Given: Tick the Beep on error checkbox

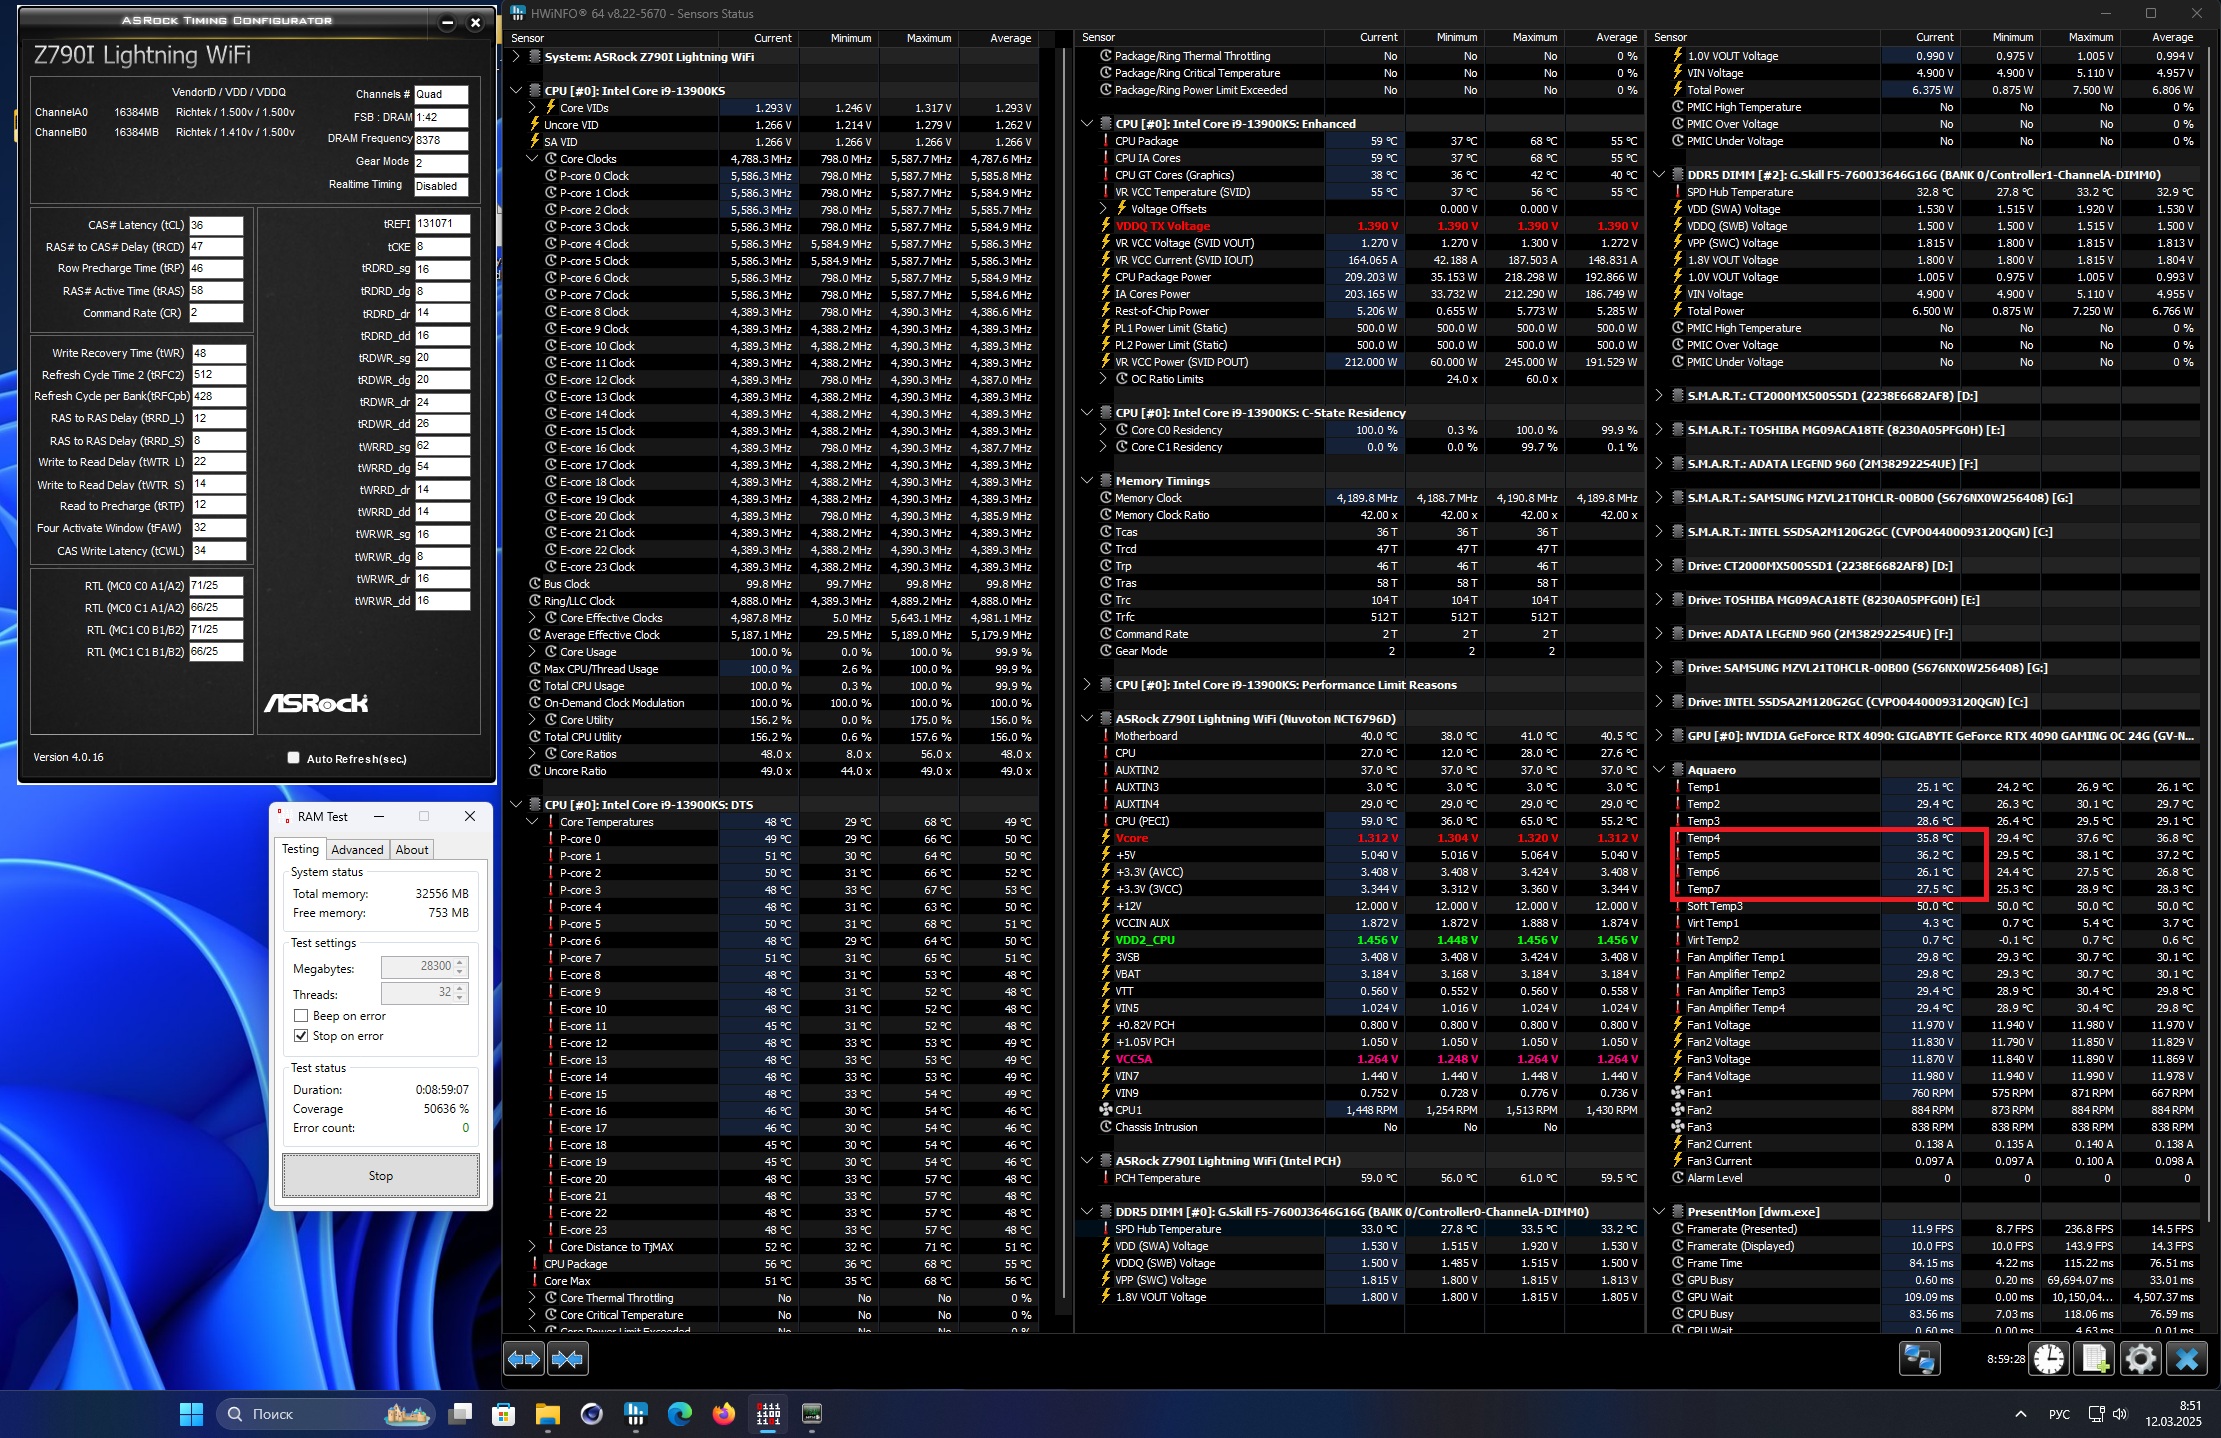Looking at the screenshot, I should tap(301, 1015).
